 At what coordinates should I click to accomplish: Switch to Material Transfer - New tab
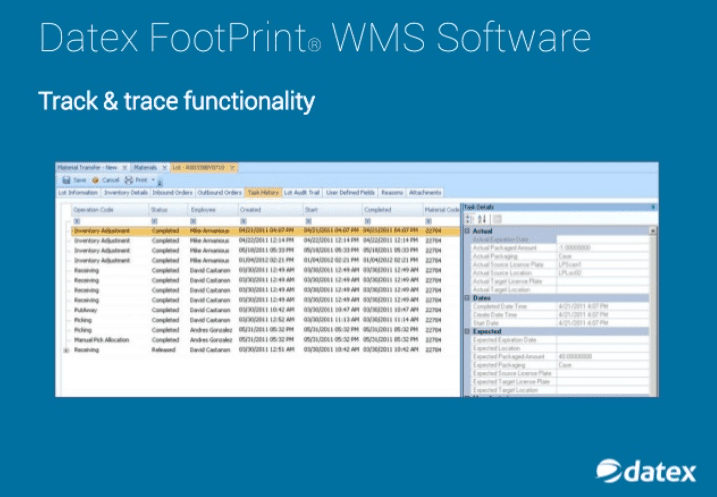87,168
